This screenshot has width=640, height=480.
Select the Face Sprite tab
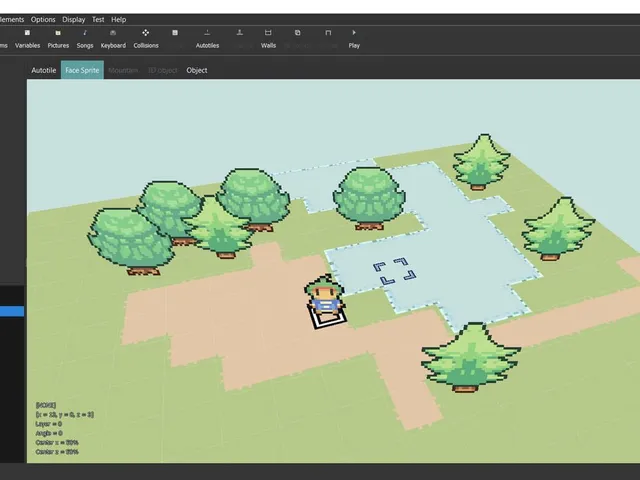[82, 70]
